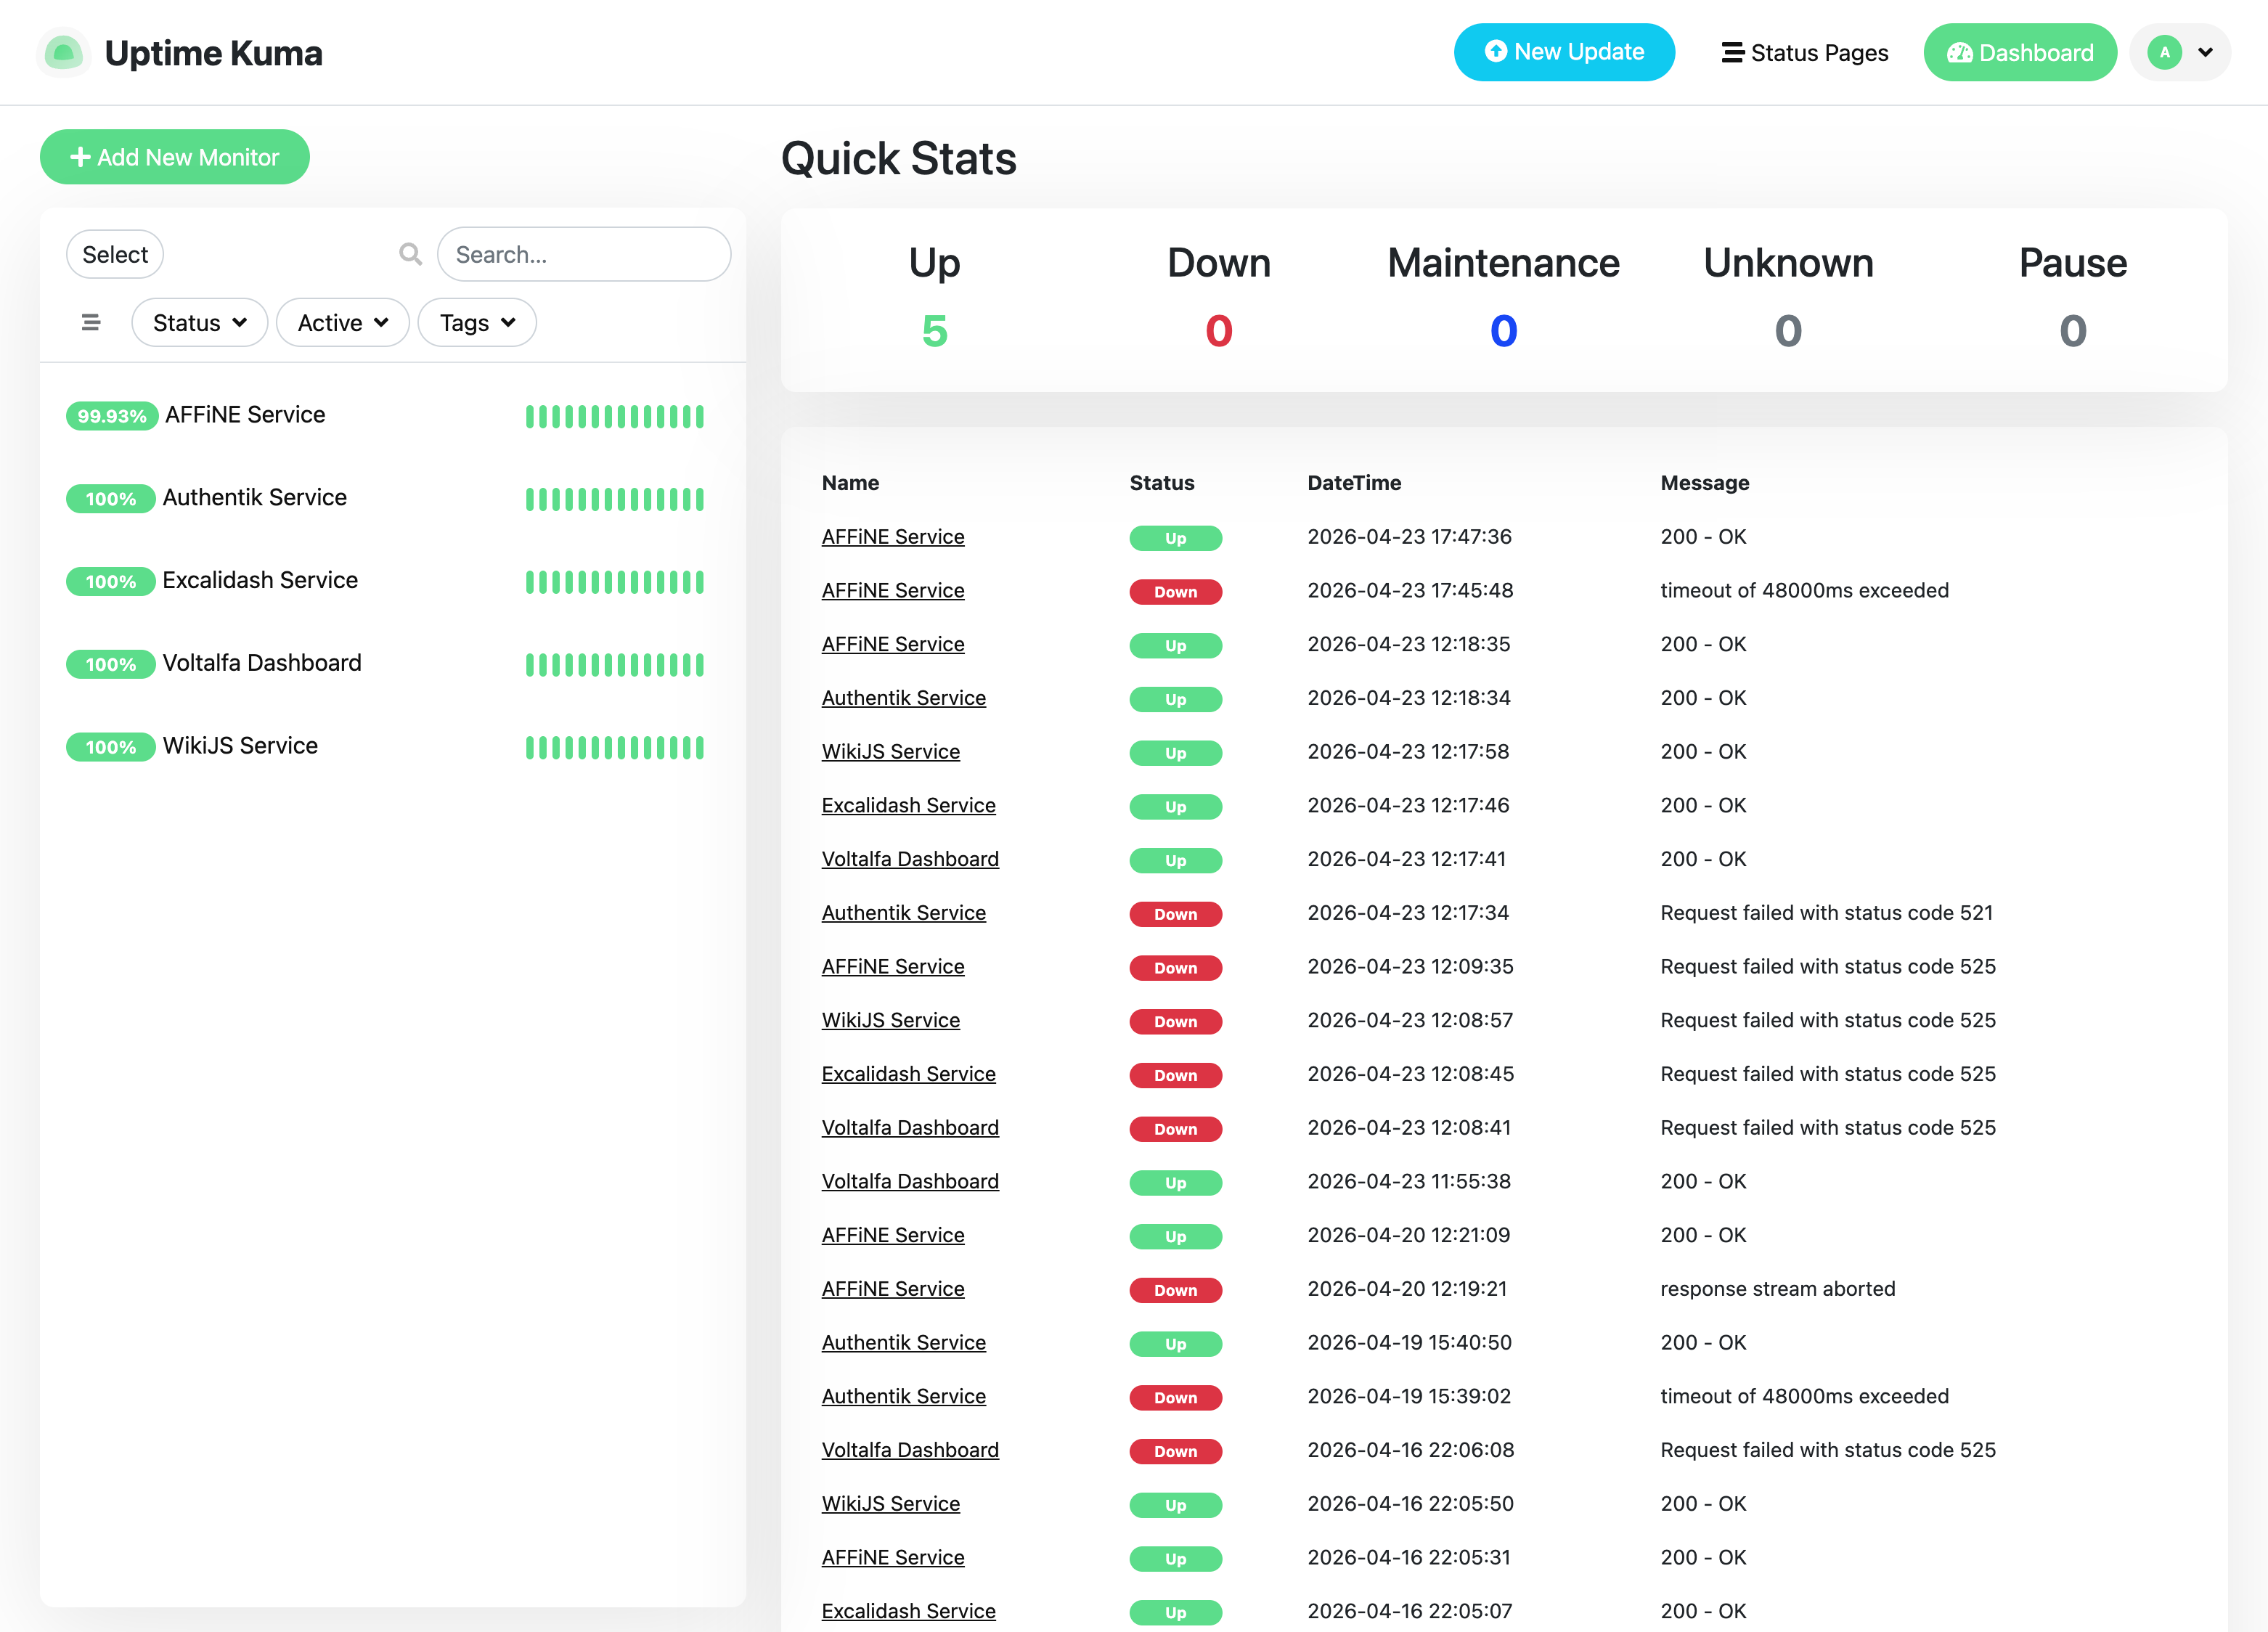Screen dimensions: 2268x1632
Task: Click Voltalfa Dashboard link at 12:17:41
Action: (x=910, y=859)
